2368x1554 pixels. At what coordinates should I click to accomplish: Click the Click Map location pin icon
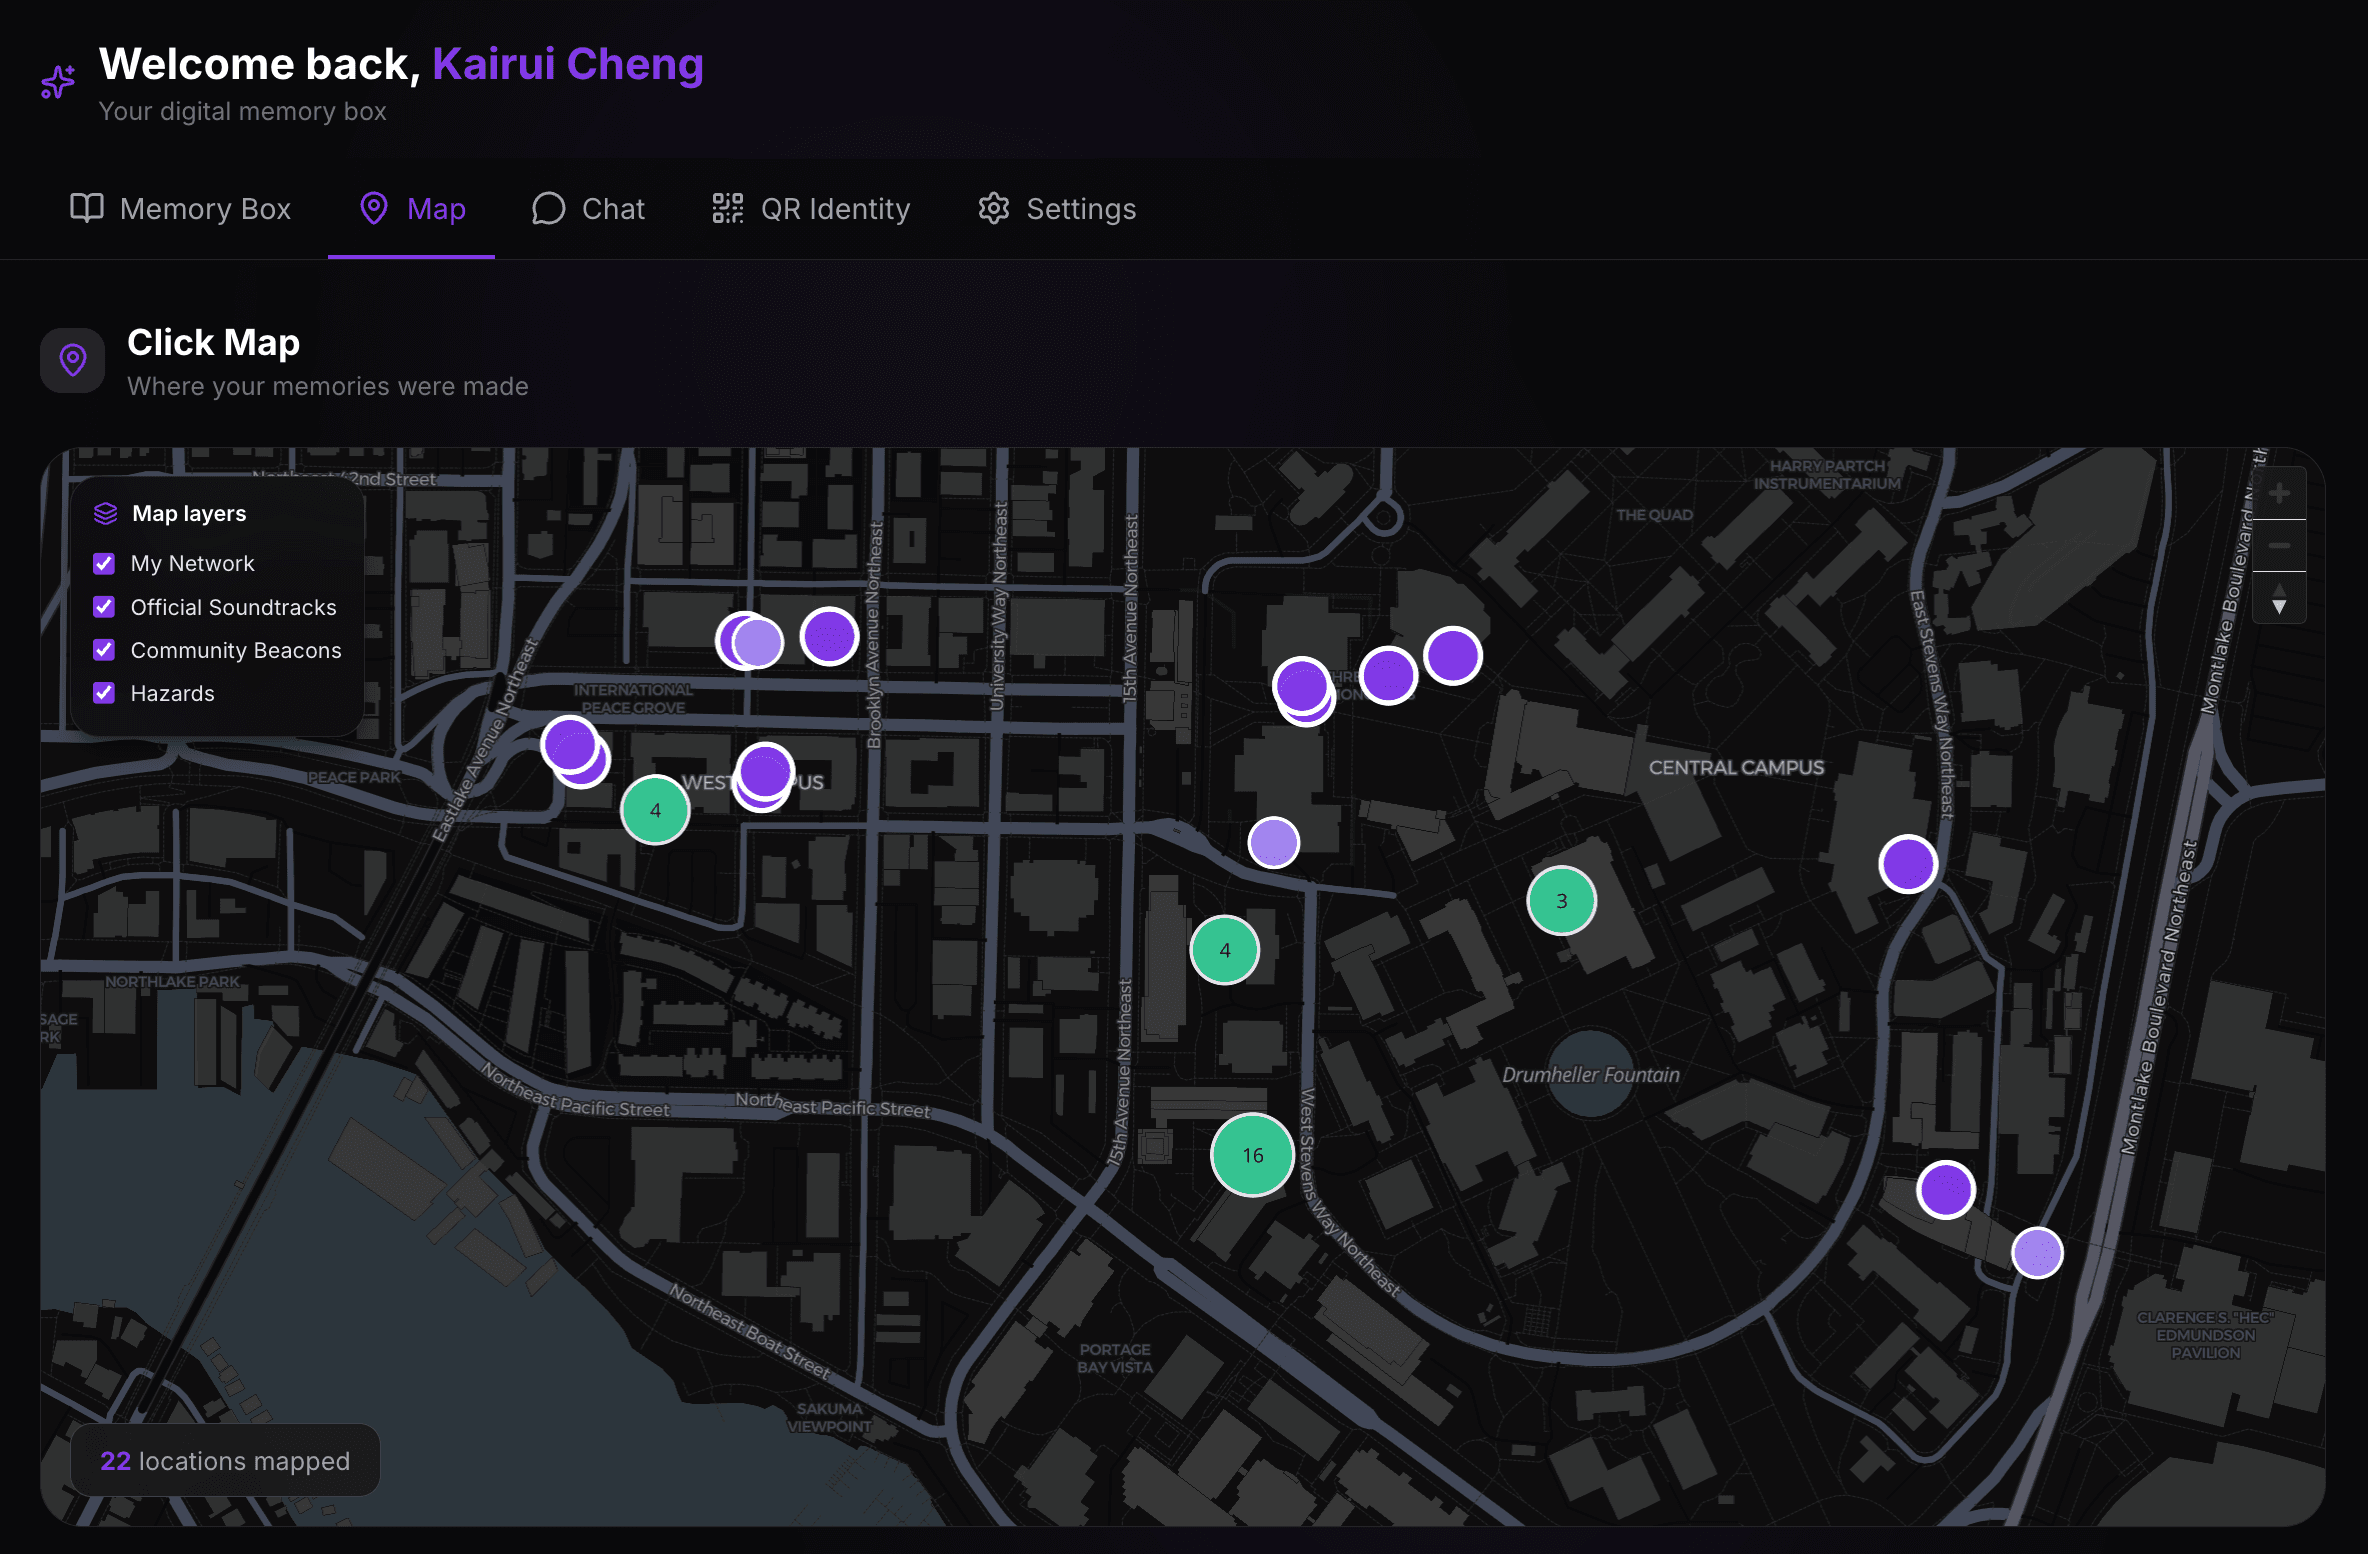[x=72, y=360]
